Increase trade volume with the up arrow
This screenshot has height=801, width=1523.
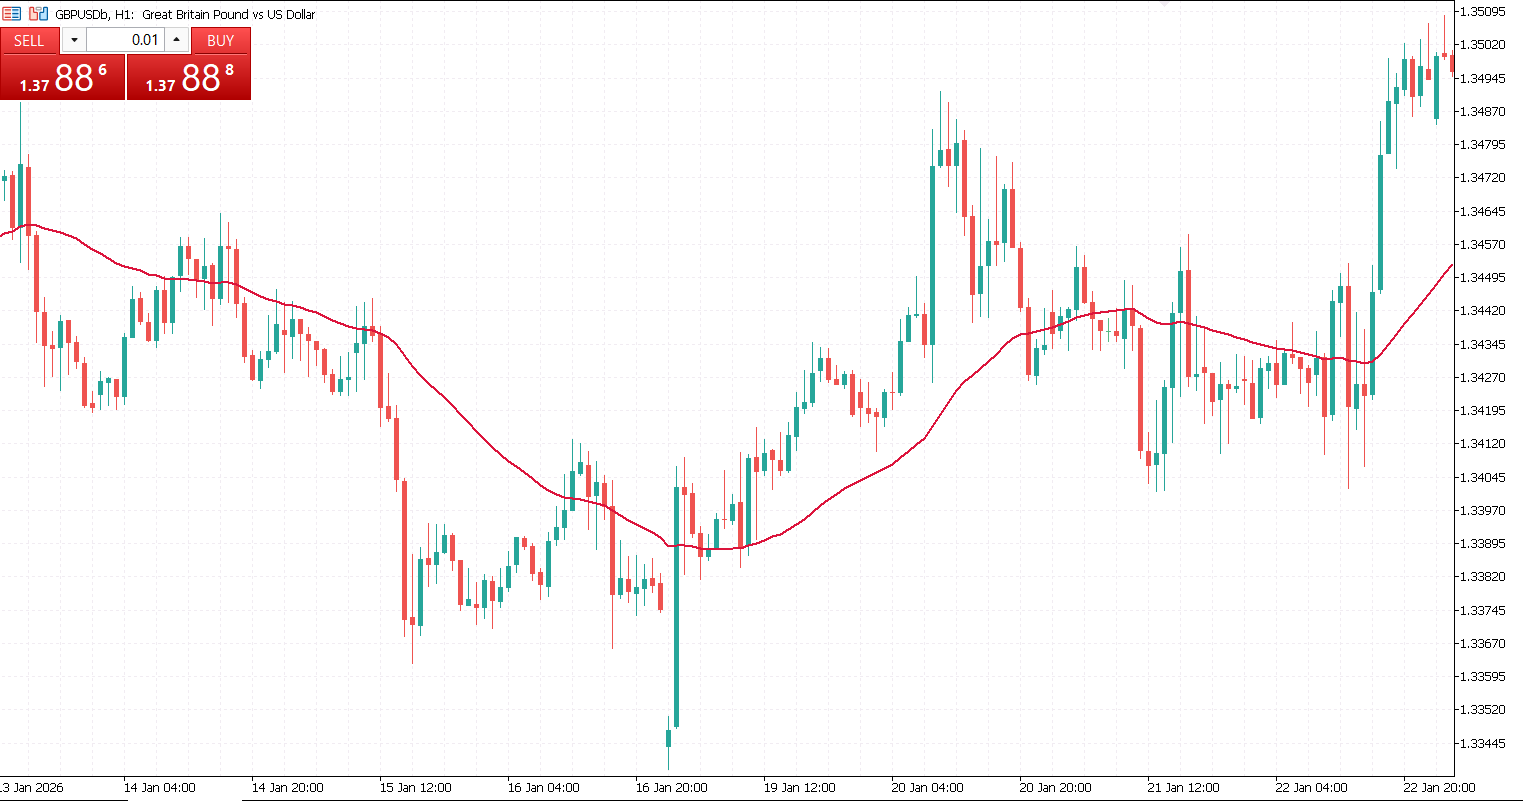177,40
